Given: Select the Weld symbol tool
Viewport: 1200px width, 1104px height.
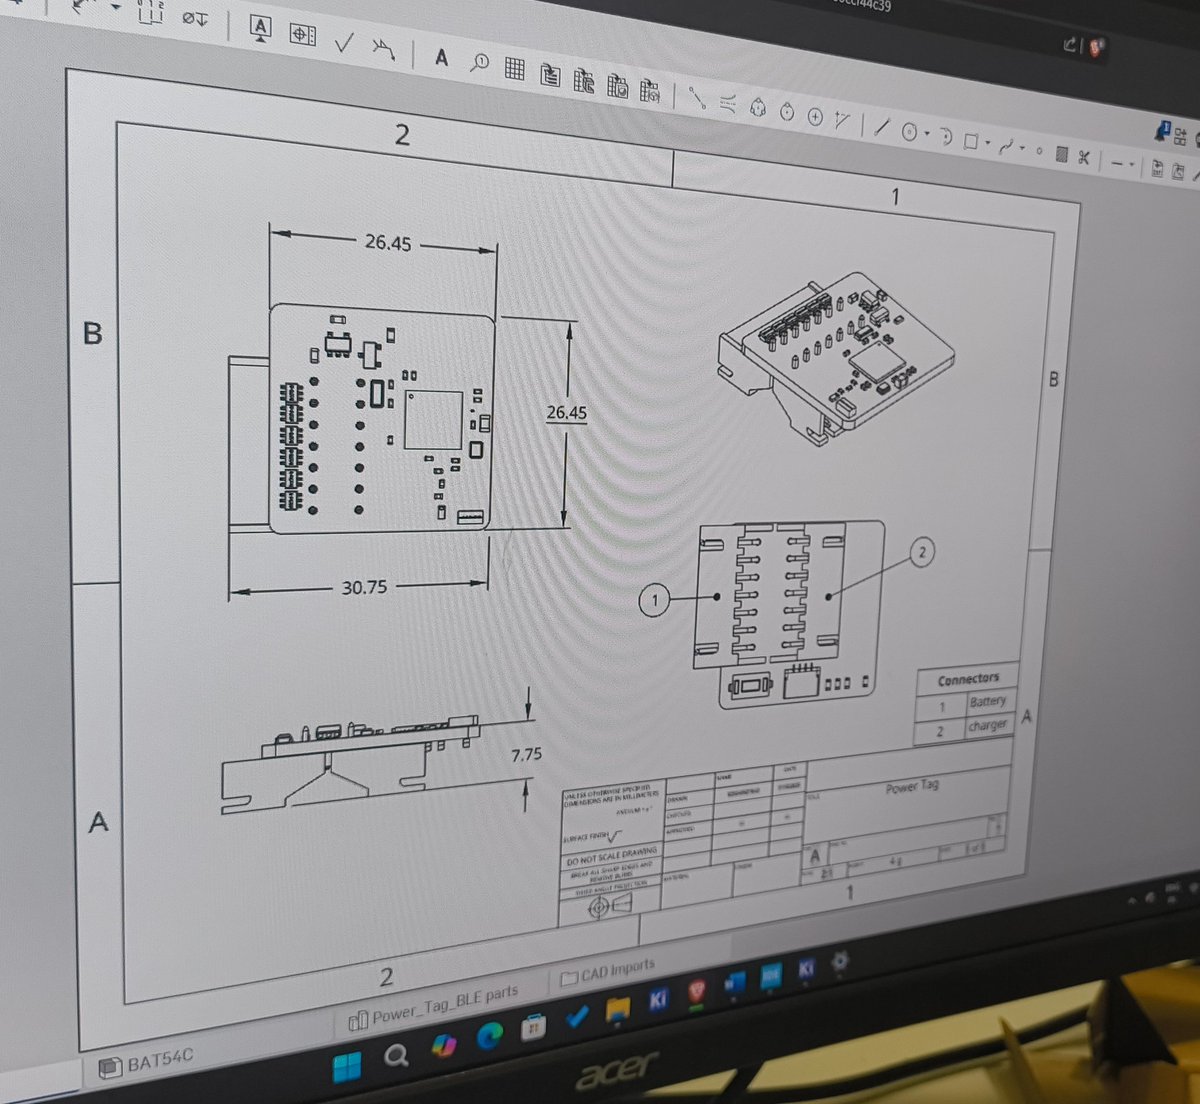Looking at the screenshot, I should click(x=383, y=48).
